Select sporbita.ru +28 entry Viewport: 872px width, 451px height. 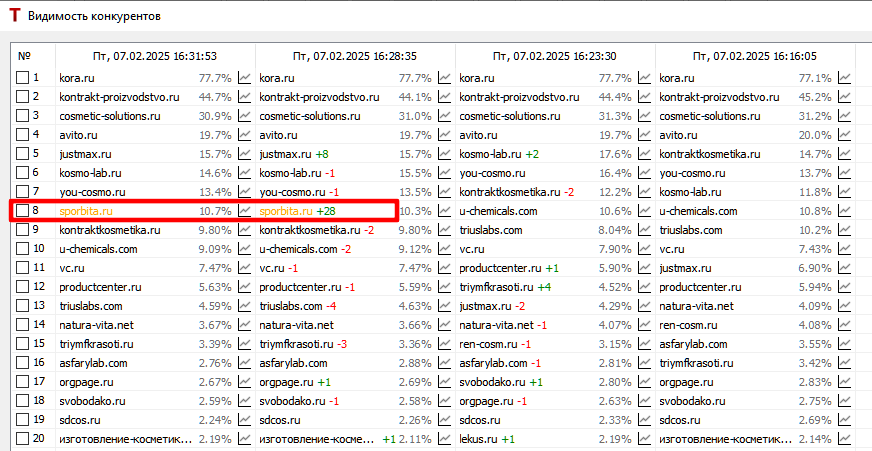pos(355,211)
